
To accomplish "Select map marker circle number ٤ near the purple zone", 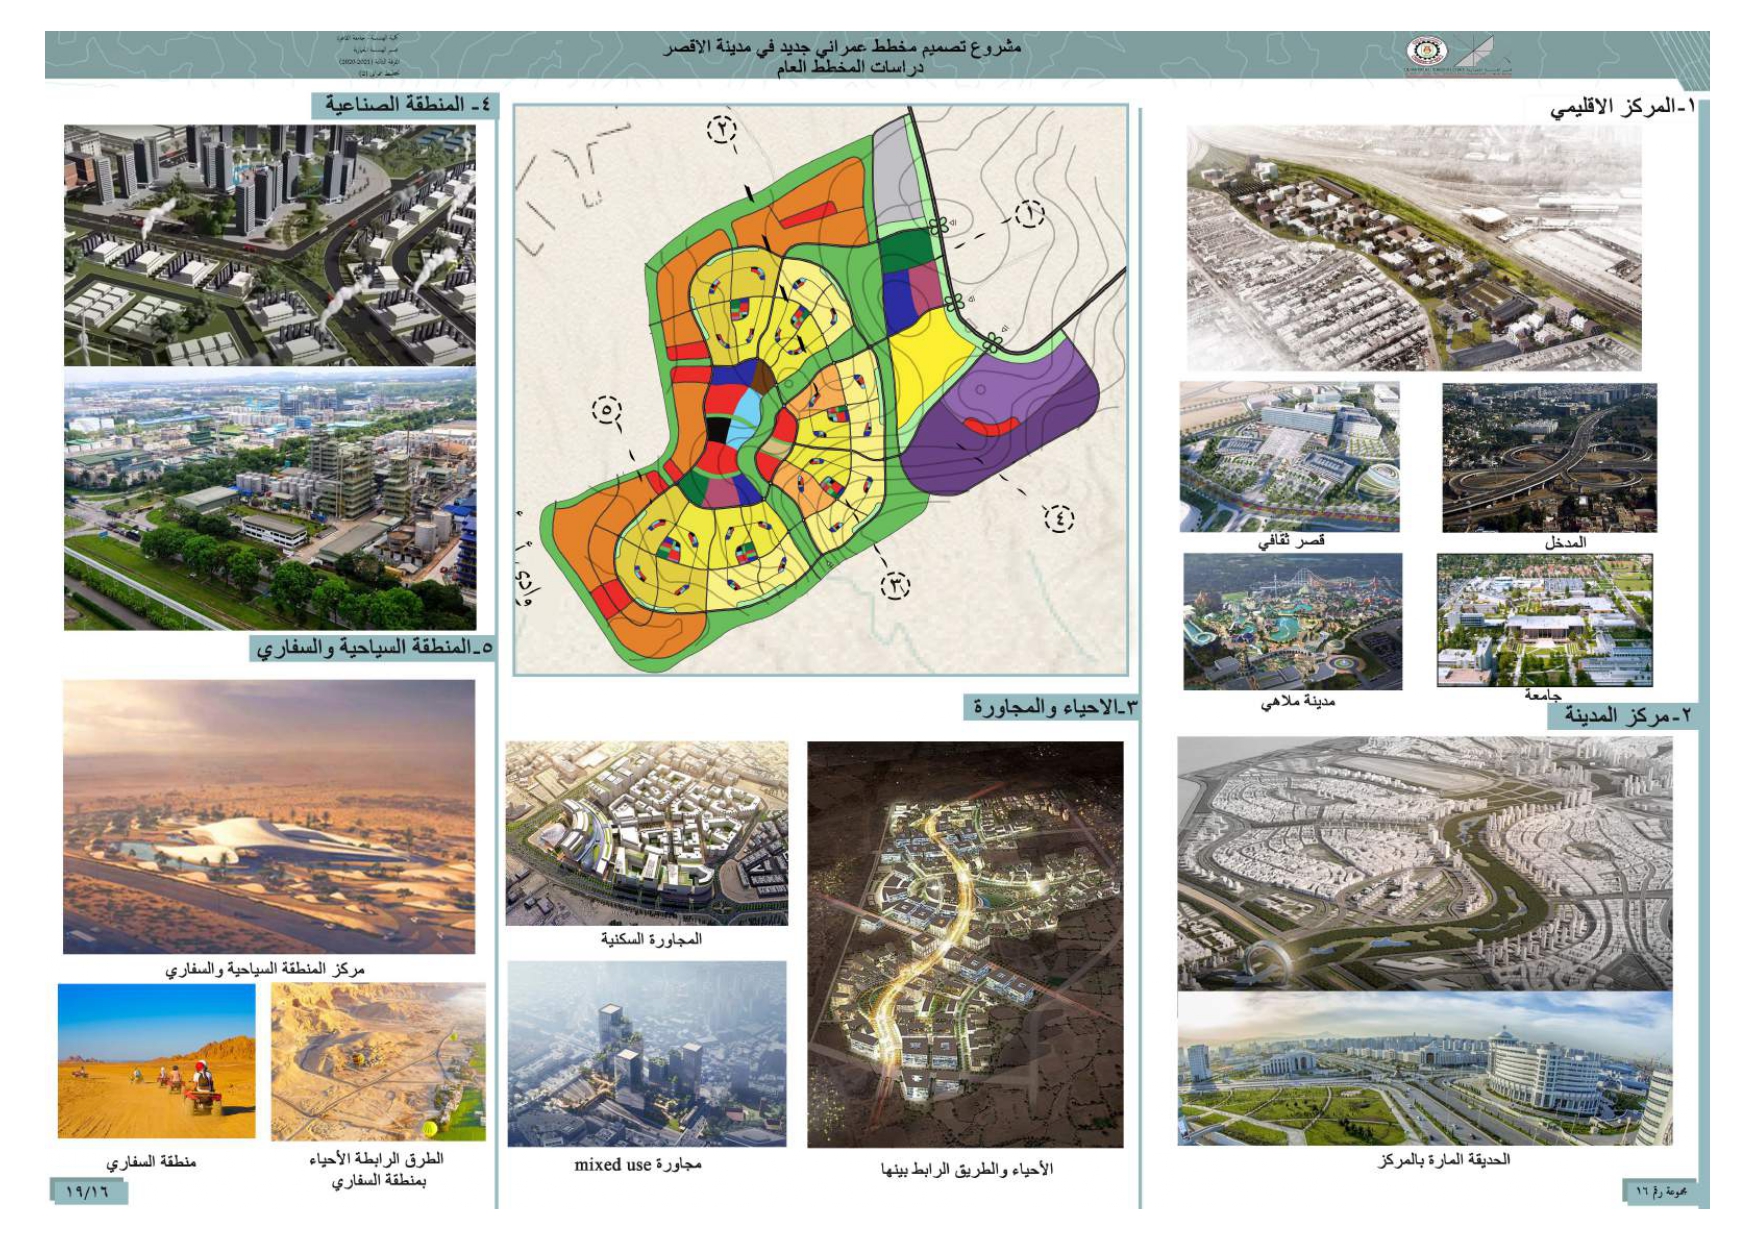I will [x=1060, y=520].
